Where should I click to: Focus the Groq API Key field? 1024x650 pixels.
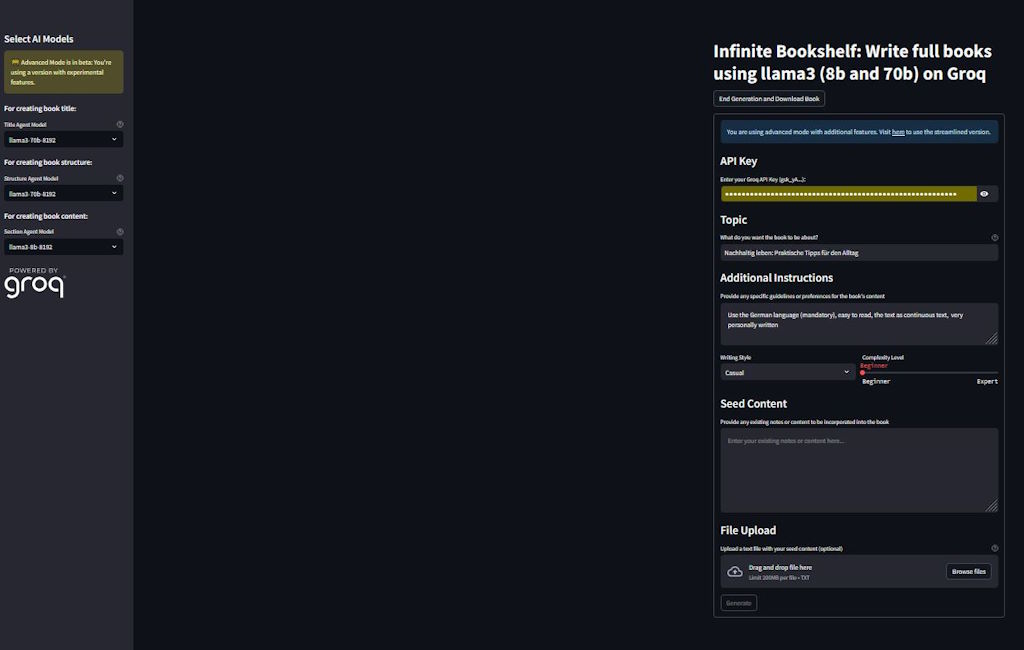point(848,194)
